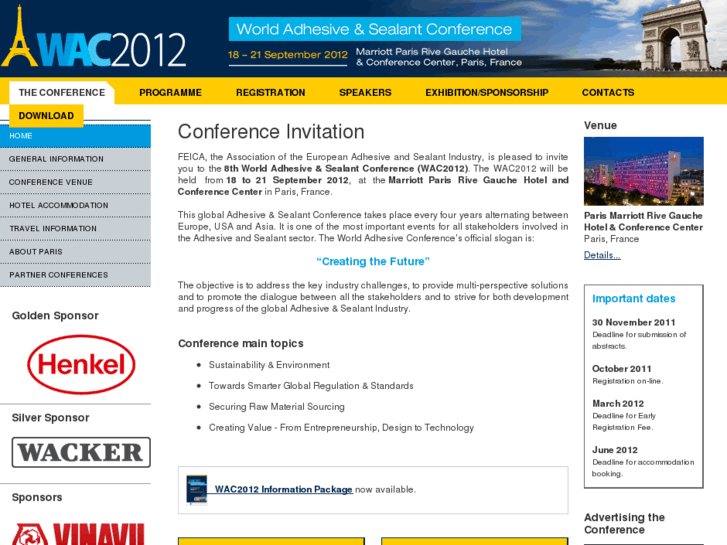
Task: Click the Golden Sponsor heading
Action: (55, 316)
